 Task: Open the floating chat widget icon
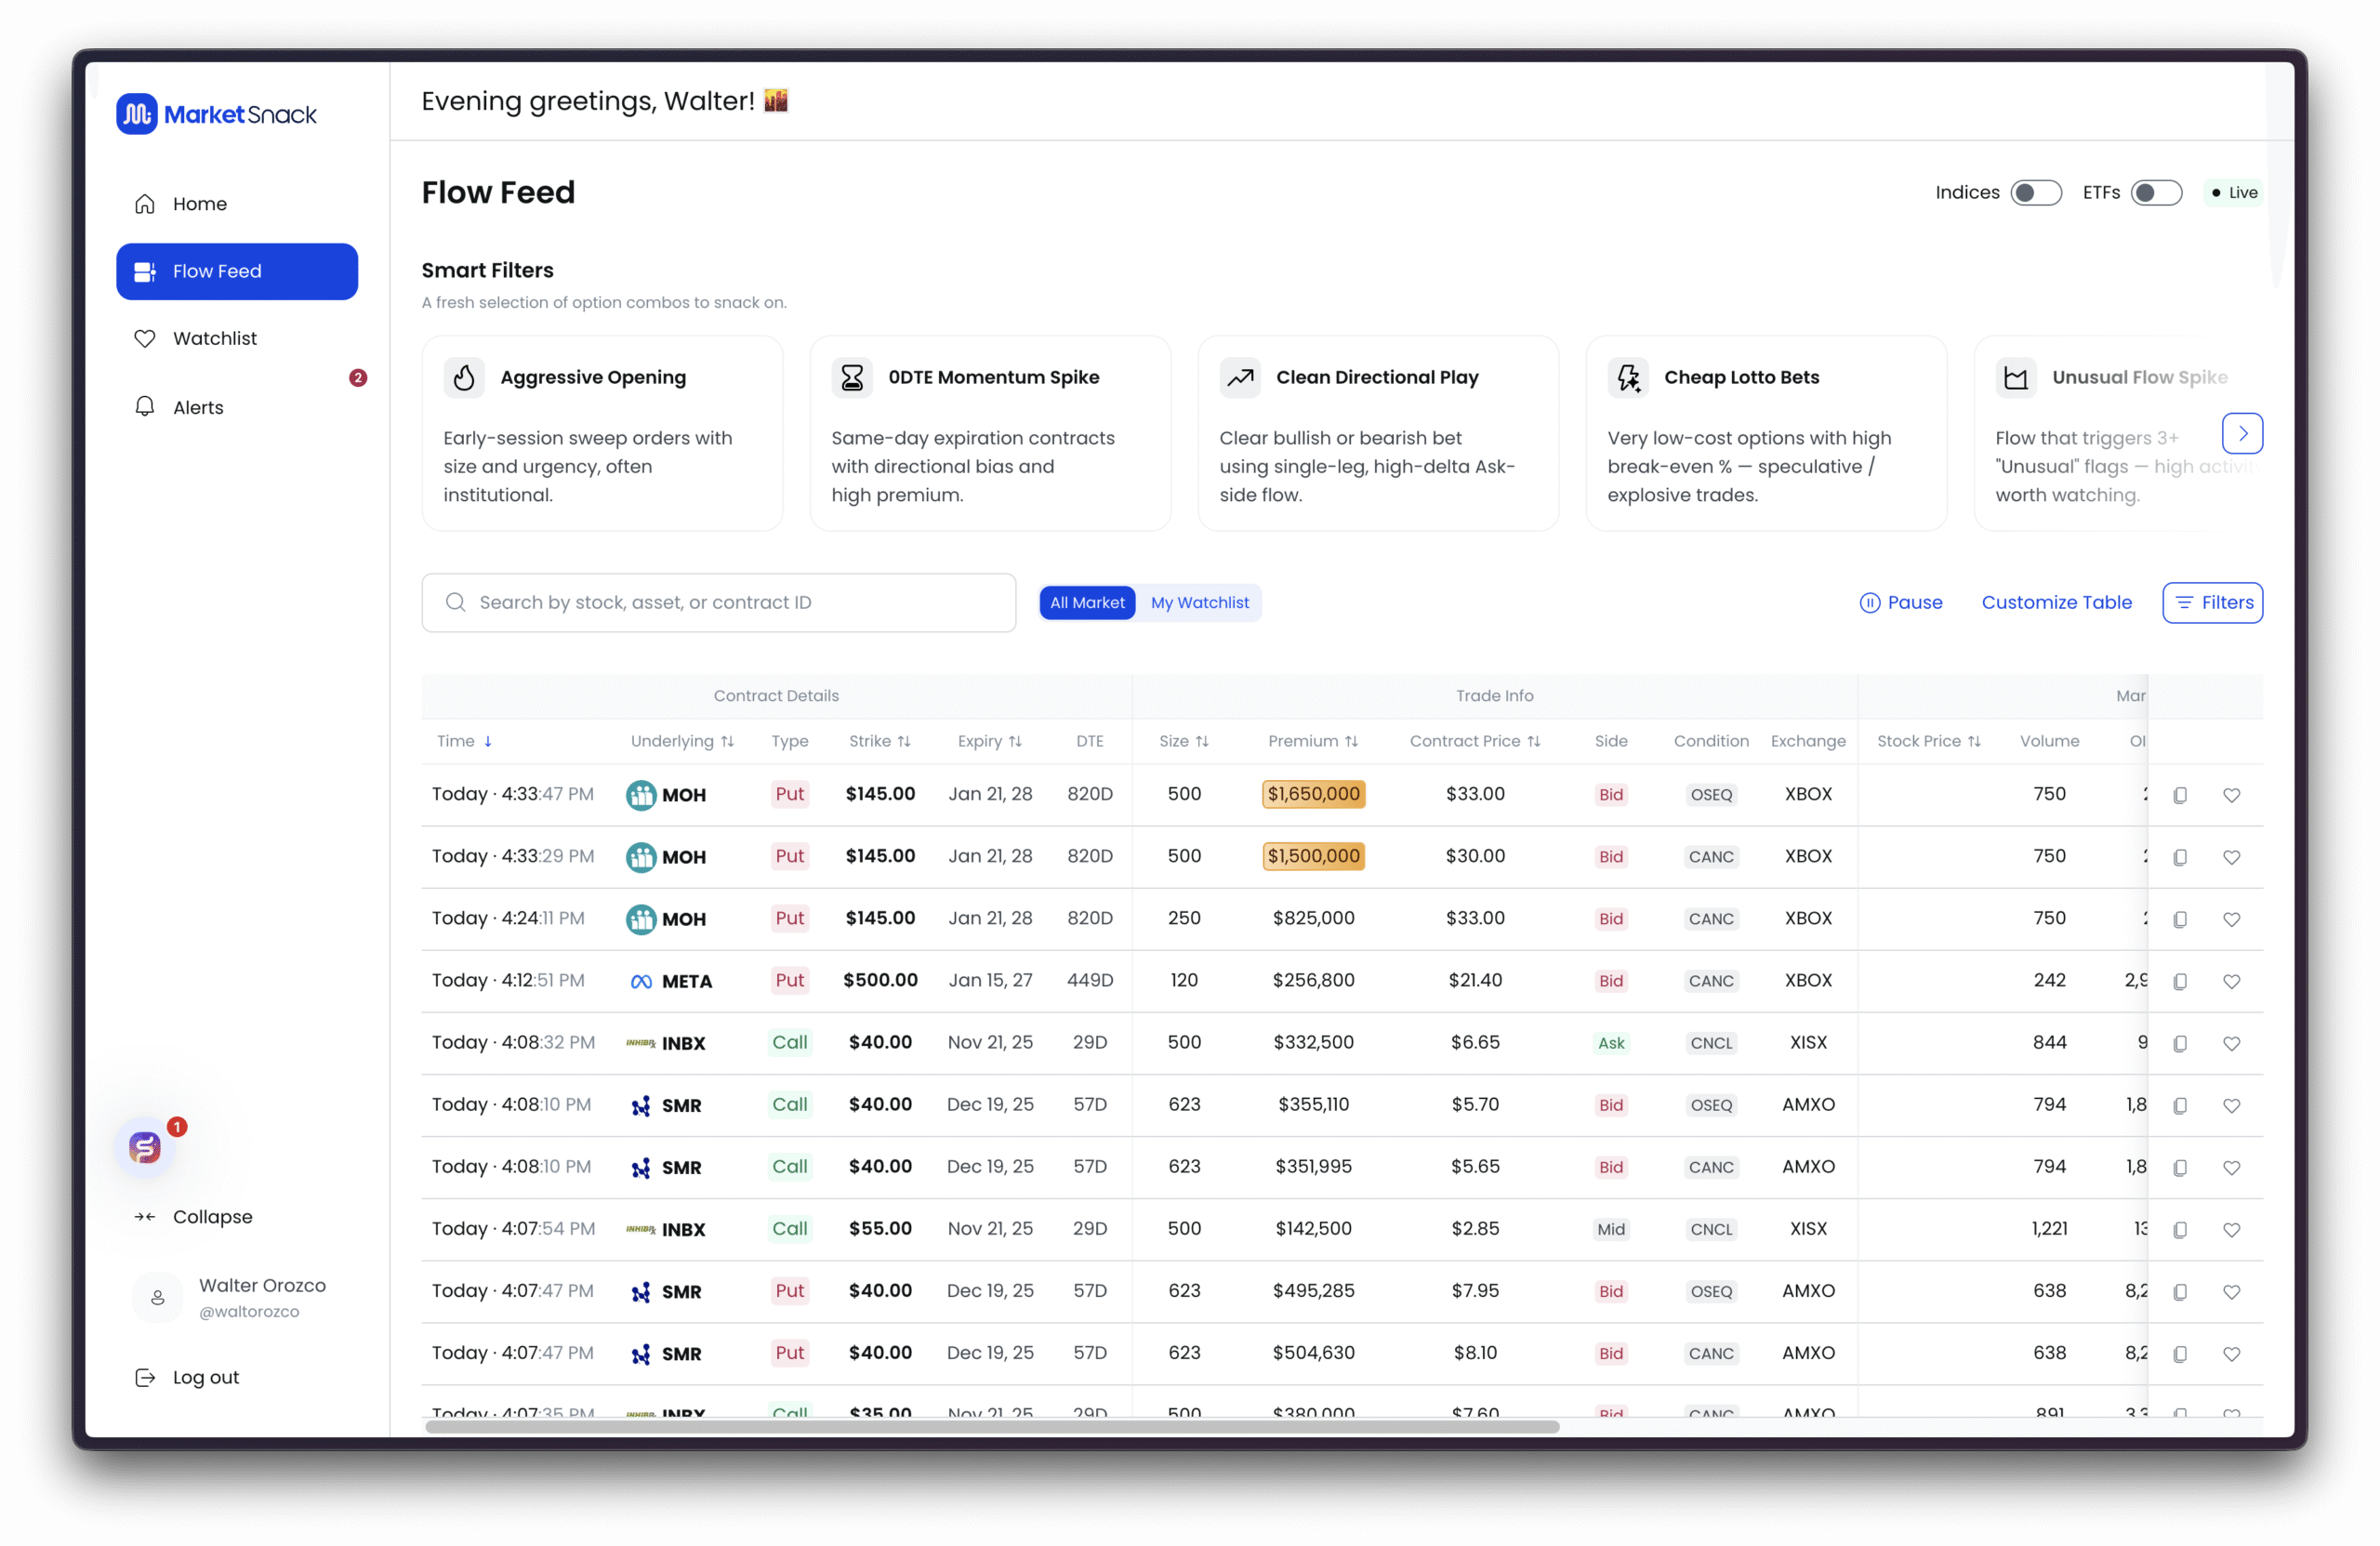click(x=145, y=1147)
